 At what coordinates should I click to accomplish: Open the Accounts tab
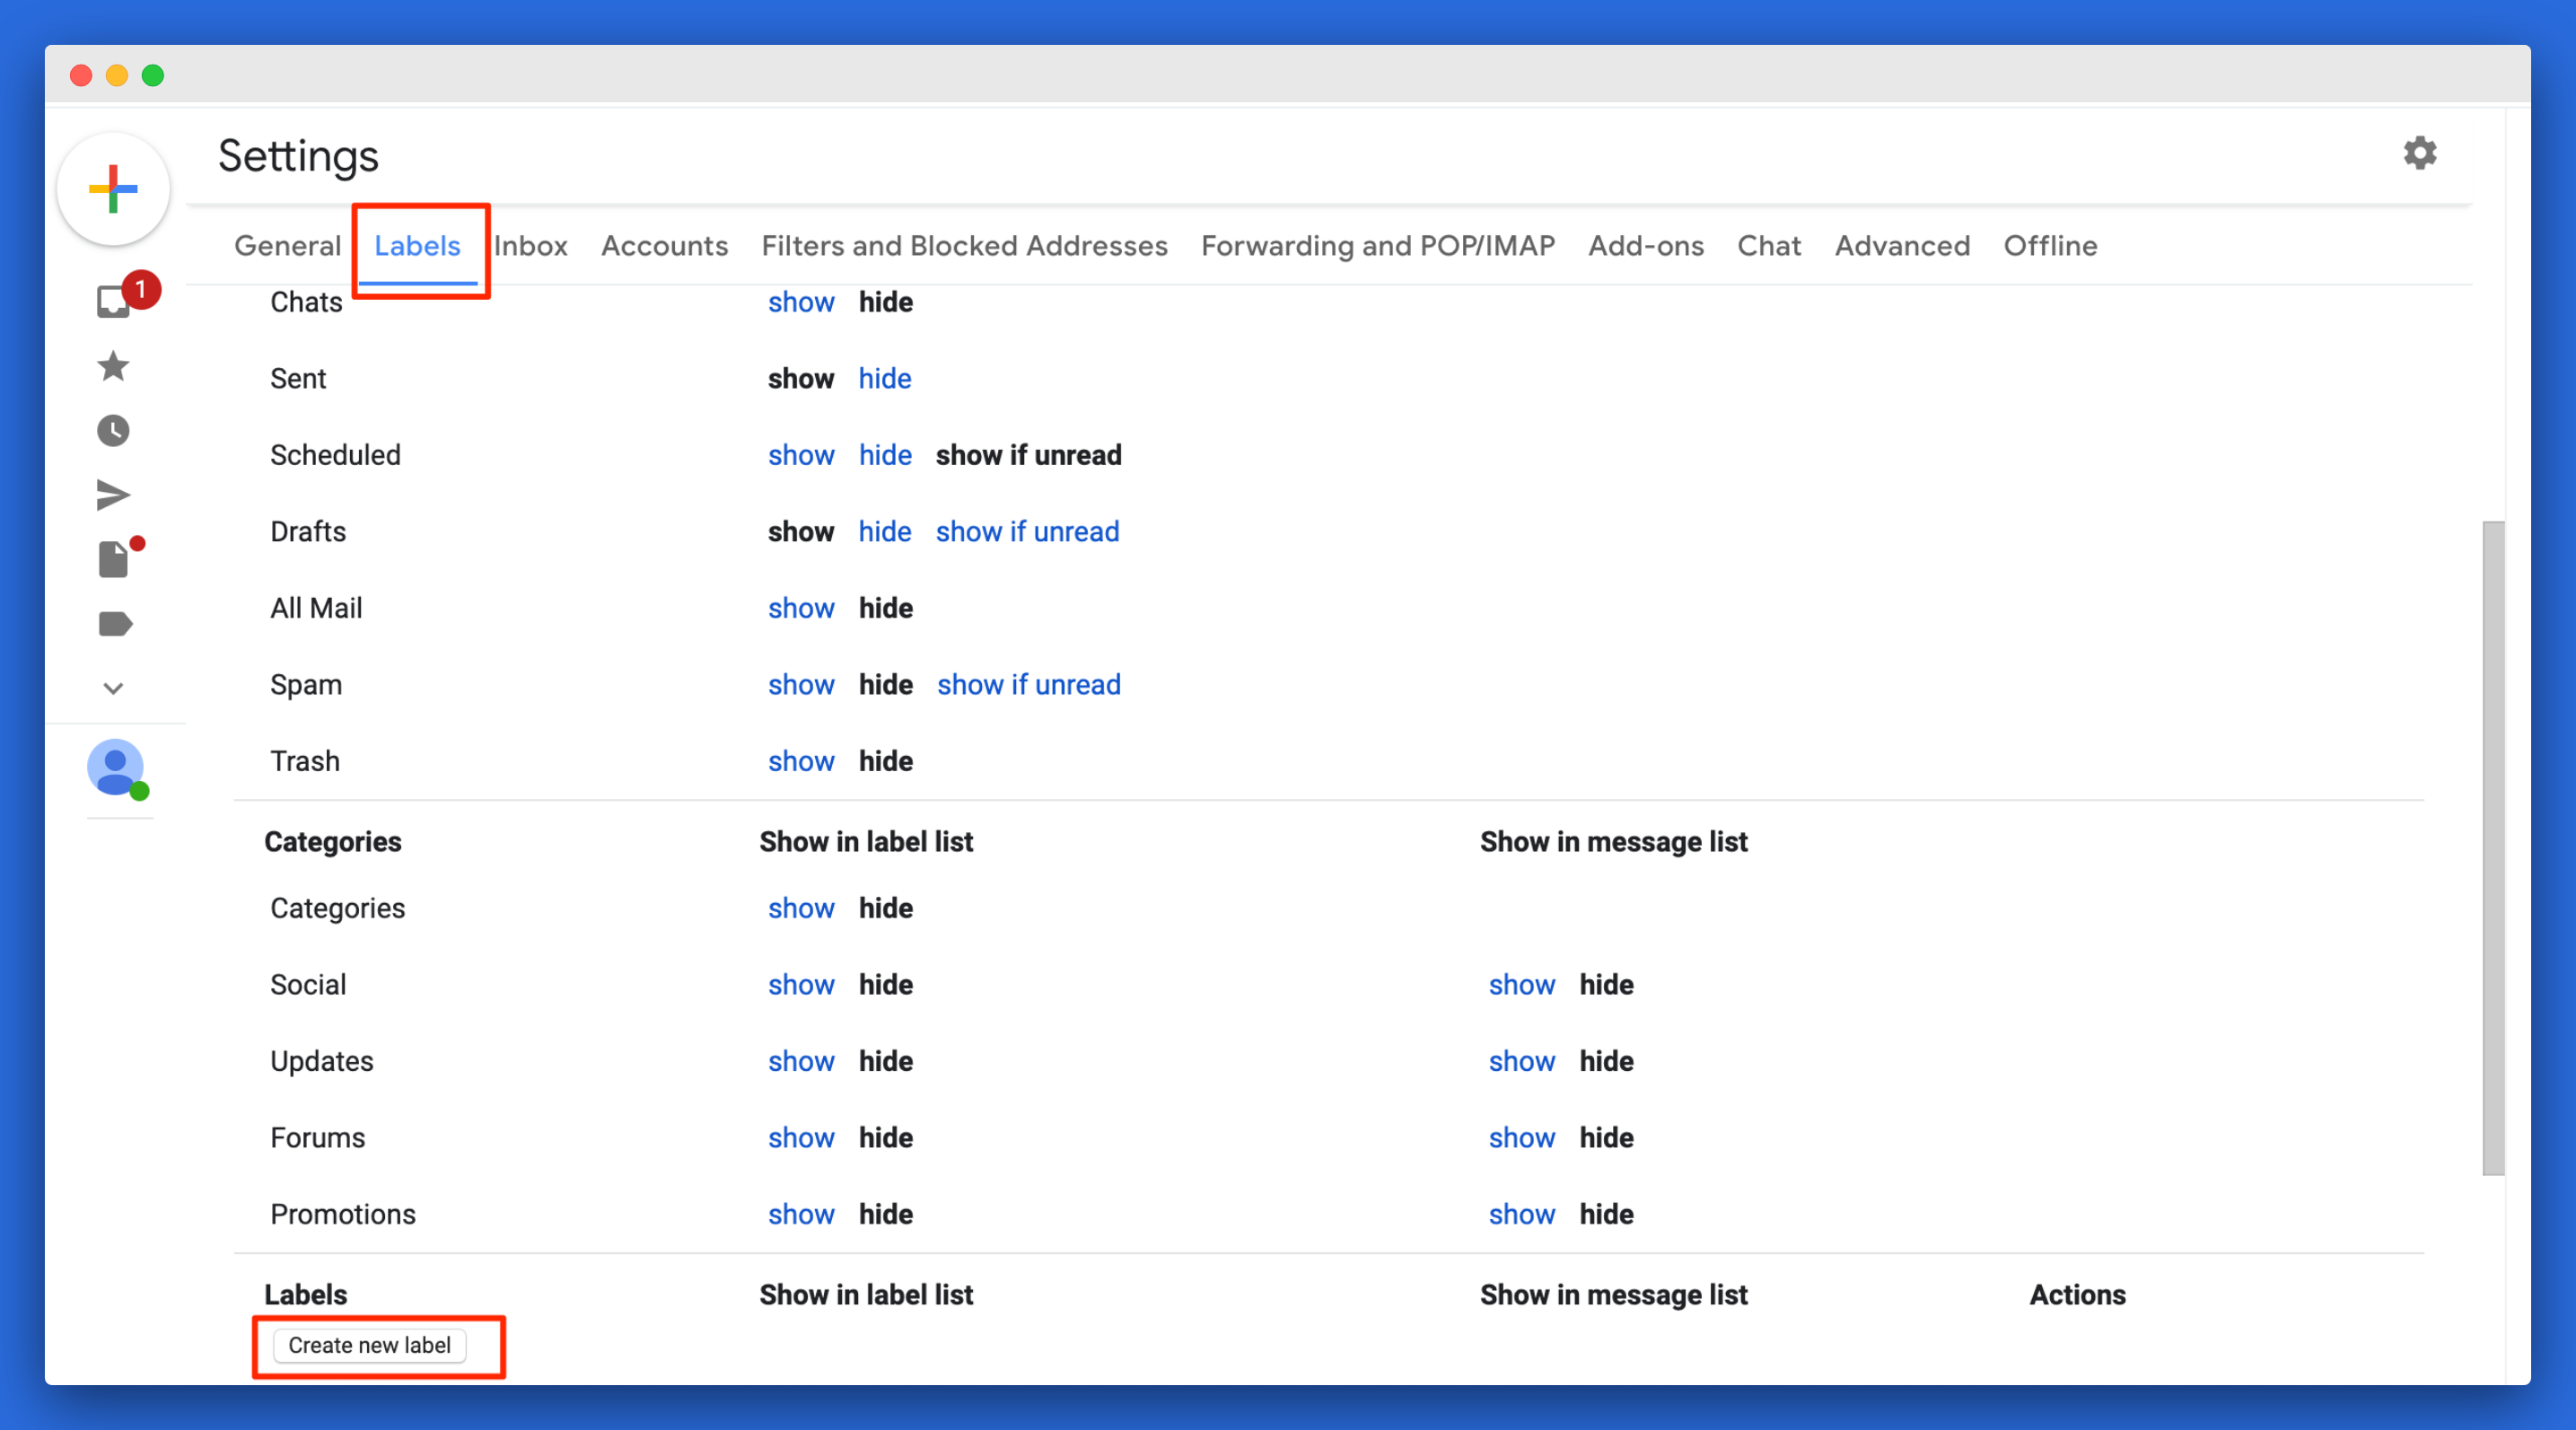point(664,246)
